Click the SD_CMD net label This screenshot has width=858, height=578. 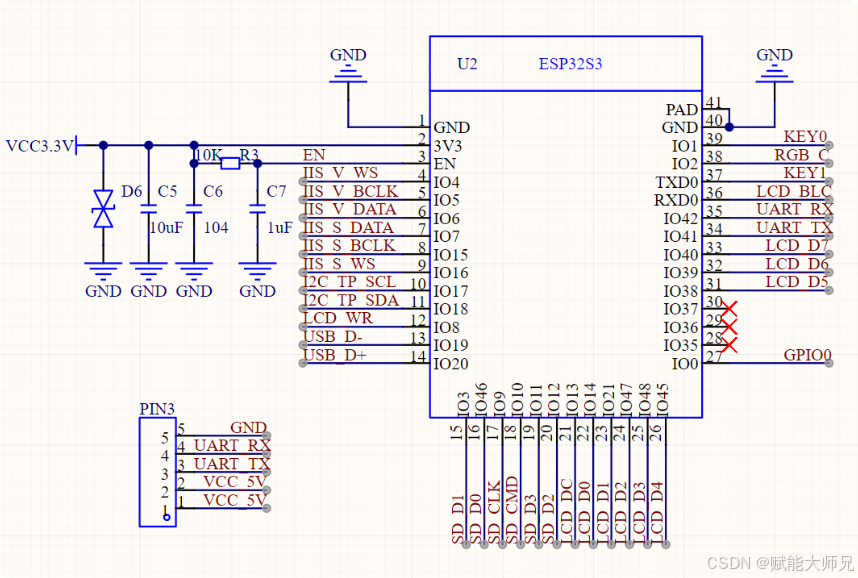(512, 510)
